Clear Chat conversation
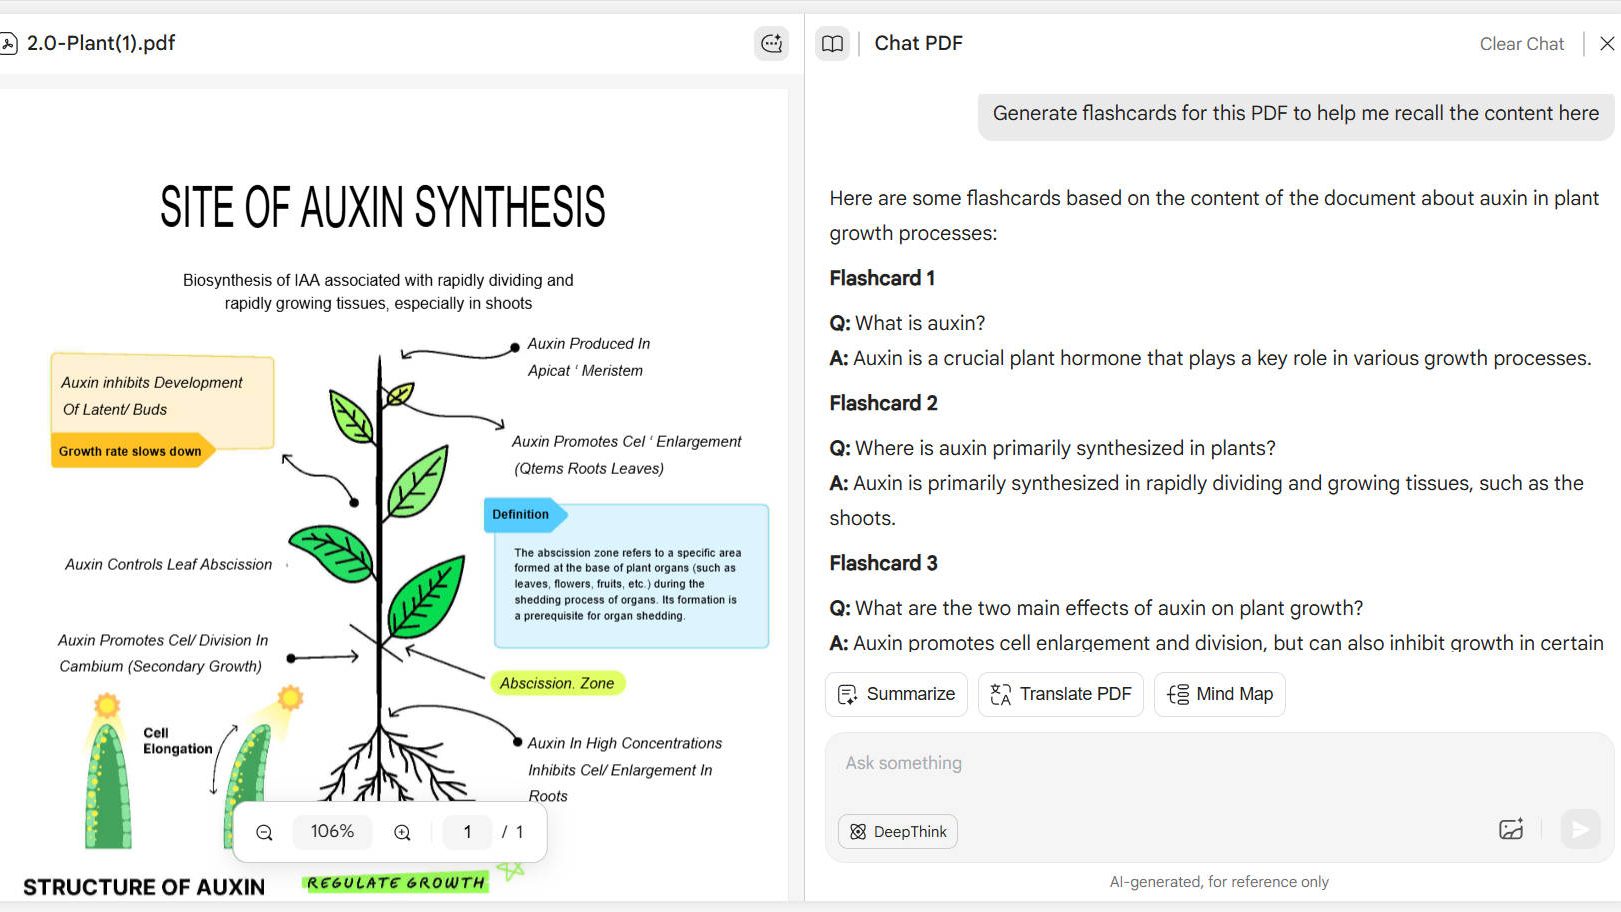Image resolution: width=1621 pixels, height=912 pixels. [x=1521, y=44]
